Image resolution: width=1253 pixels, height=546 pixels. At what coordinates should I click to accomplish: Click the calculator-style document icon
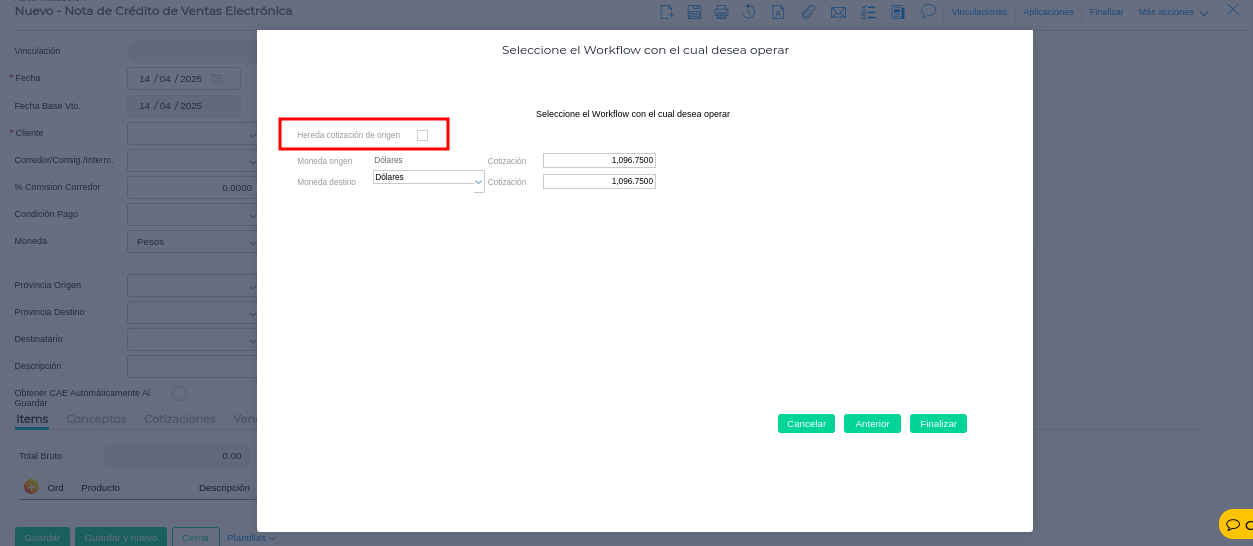(x=898, y=12)
